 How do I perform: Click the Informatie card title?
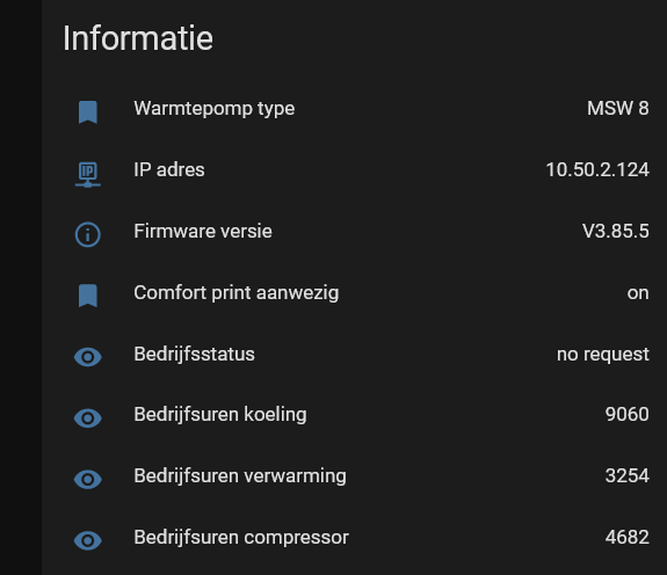[138, 38]
